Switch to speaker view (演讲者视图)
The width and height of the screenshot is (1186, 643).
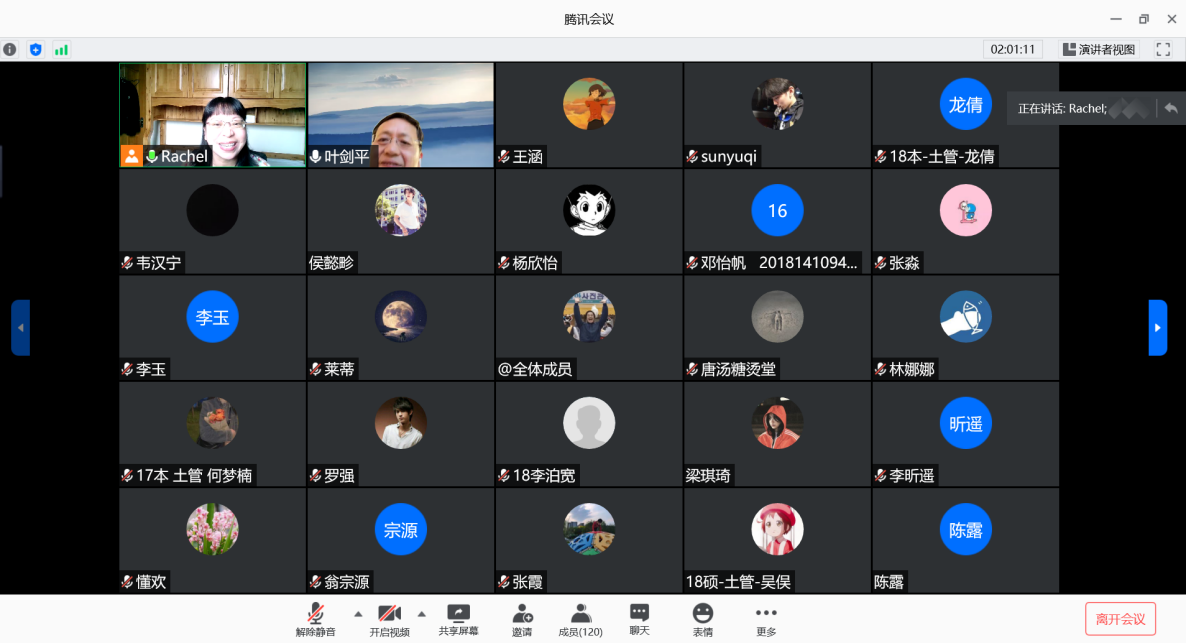point(1099,49)
